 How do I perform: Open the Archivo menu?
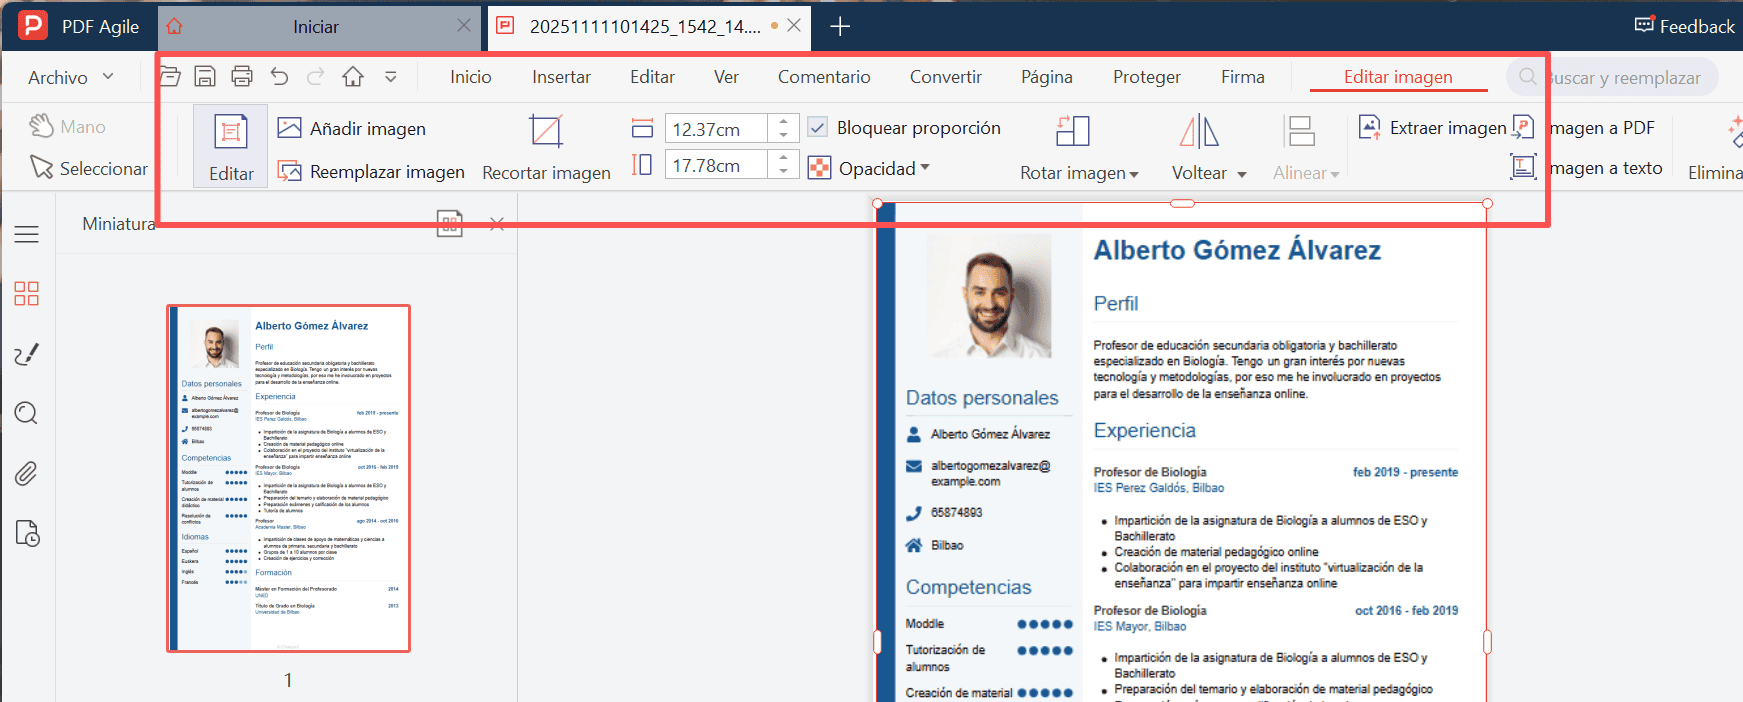70,77
